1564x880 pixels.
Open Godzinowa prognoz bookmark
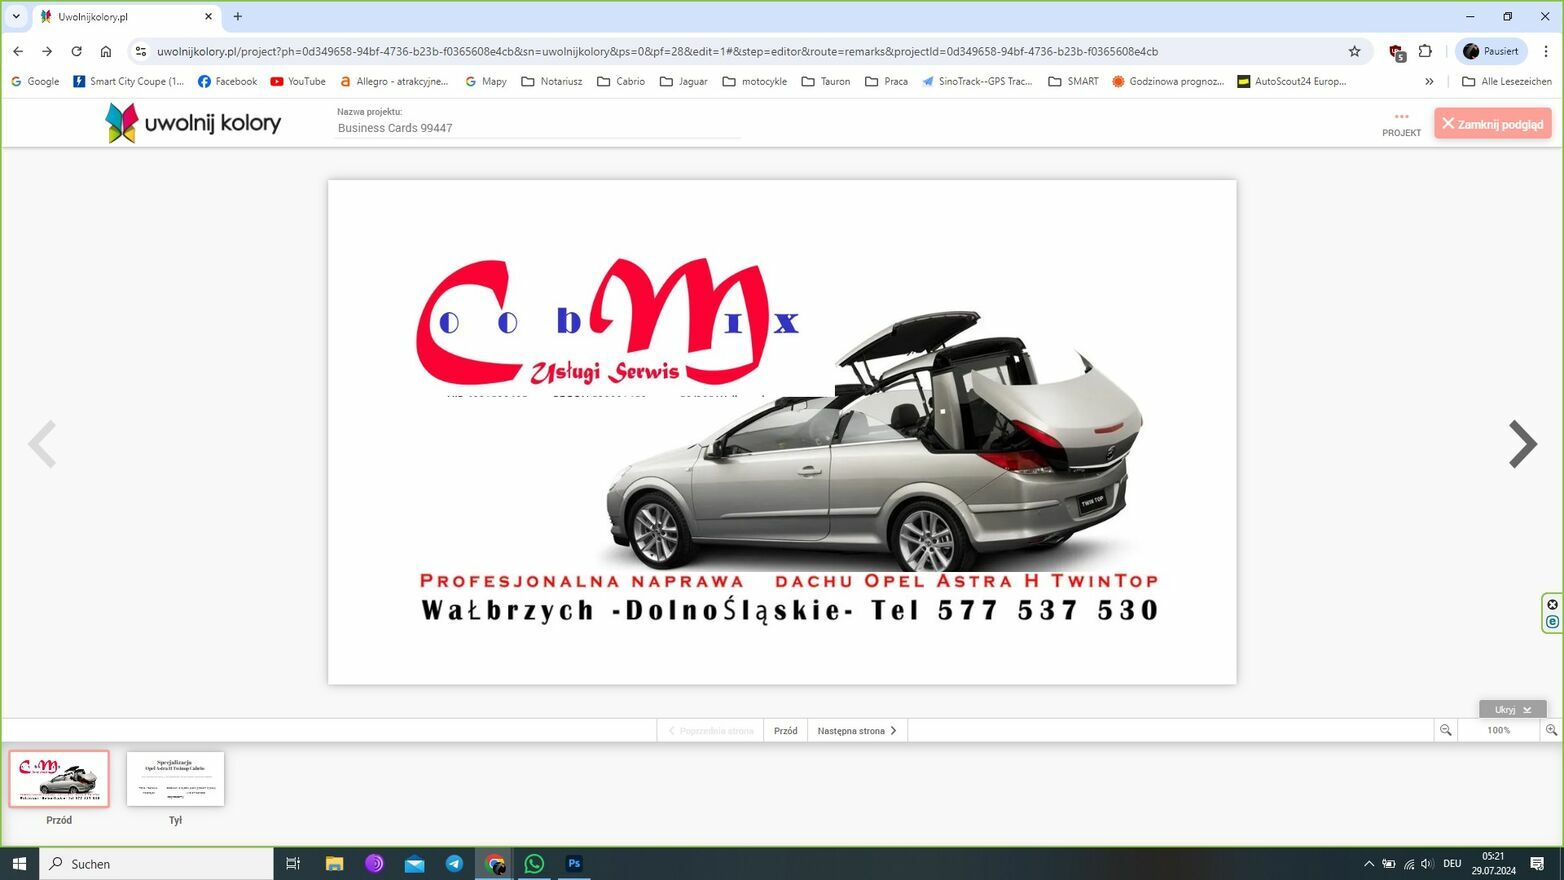pos(1168,81)
